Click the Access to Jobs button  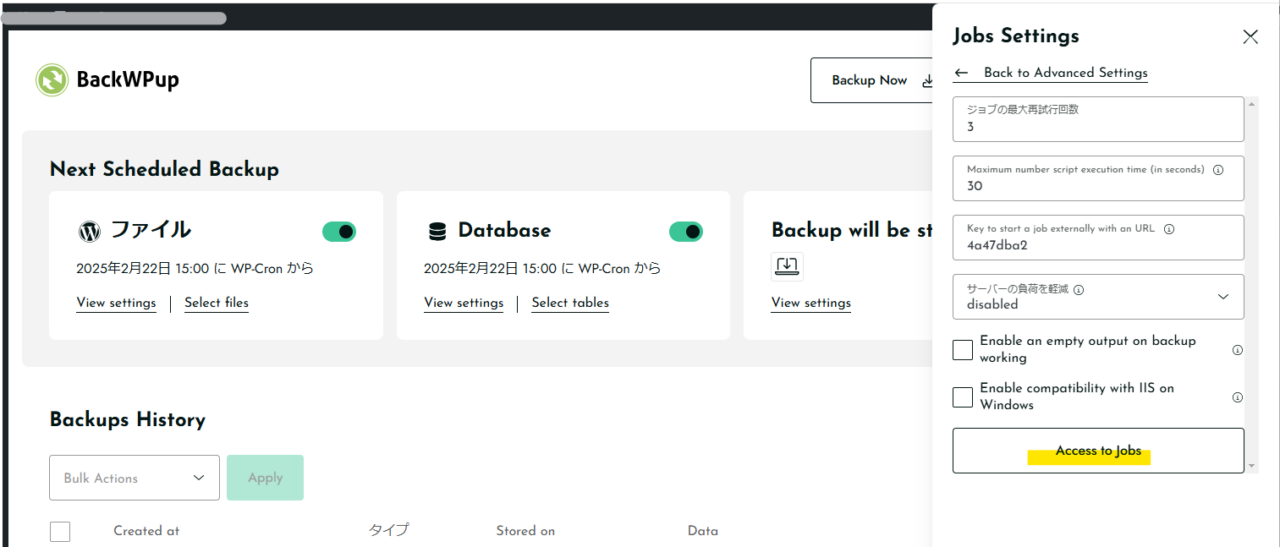point(1098,451)
